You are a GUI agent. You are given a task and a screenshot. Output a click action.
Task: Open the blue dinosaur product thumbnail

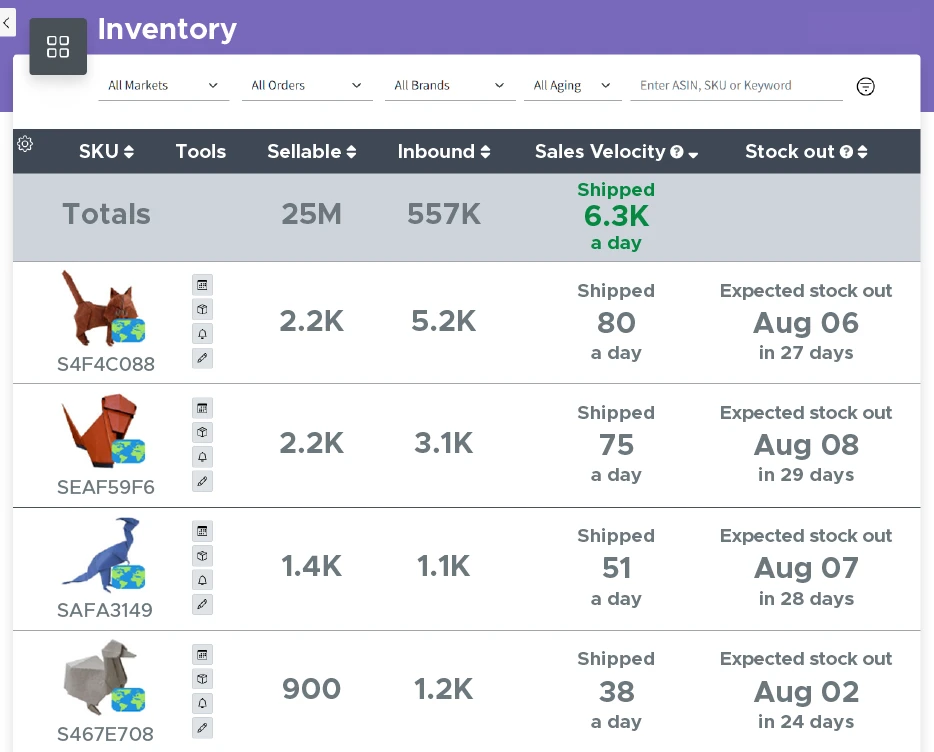[103, 555]
